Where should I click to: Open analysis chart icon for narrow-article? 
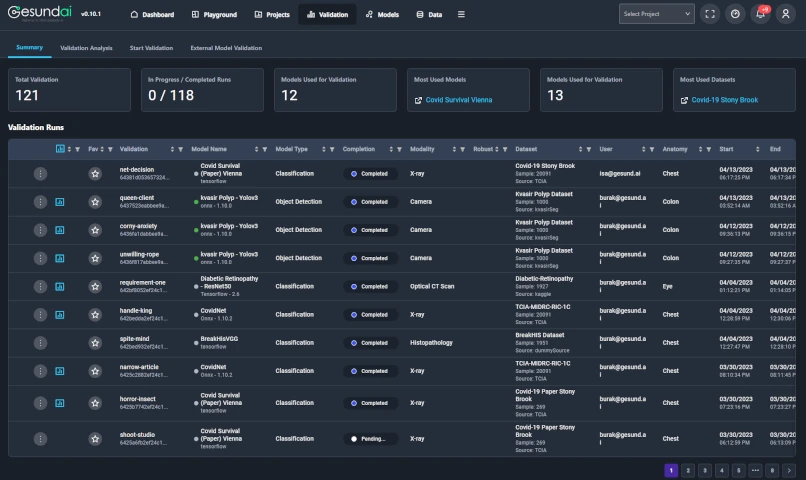(60, 371)
